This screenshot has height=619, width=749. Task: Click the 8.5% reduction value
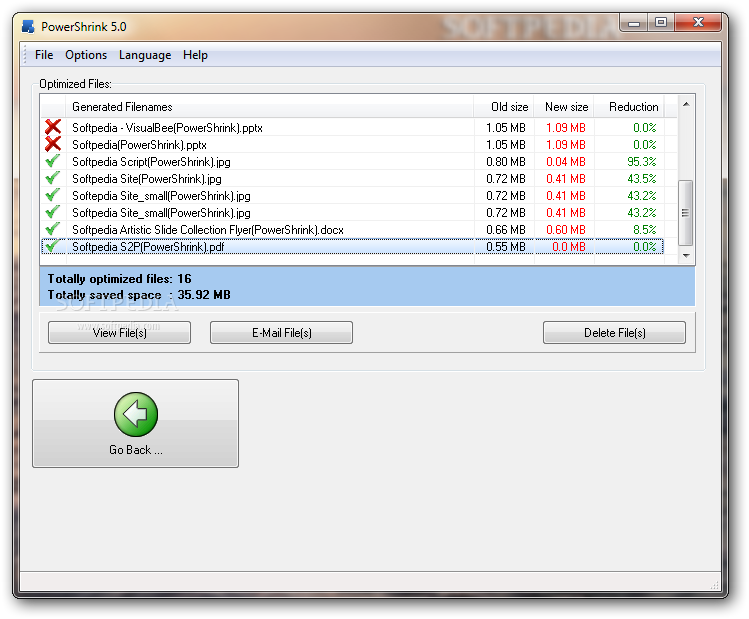[644, 230]
